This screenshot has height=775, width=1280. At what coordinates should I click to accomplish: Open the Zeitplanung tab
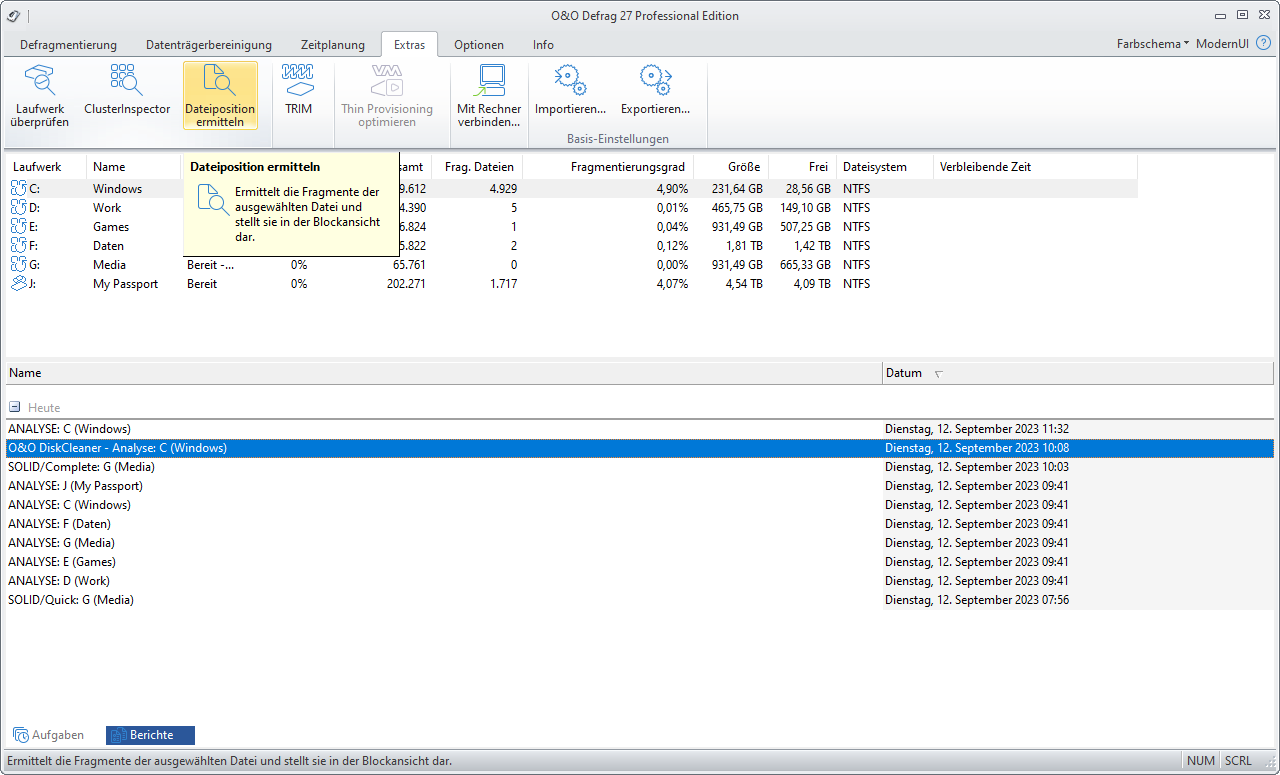pyautogui.click(x=331, y=45)
